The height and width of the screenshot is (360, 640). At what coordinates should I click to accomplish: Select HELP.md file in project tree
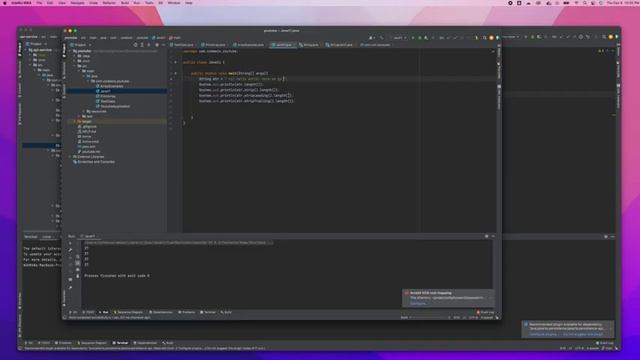pyautogui.click(x=87, y=131)
